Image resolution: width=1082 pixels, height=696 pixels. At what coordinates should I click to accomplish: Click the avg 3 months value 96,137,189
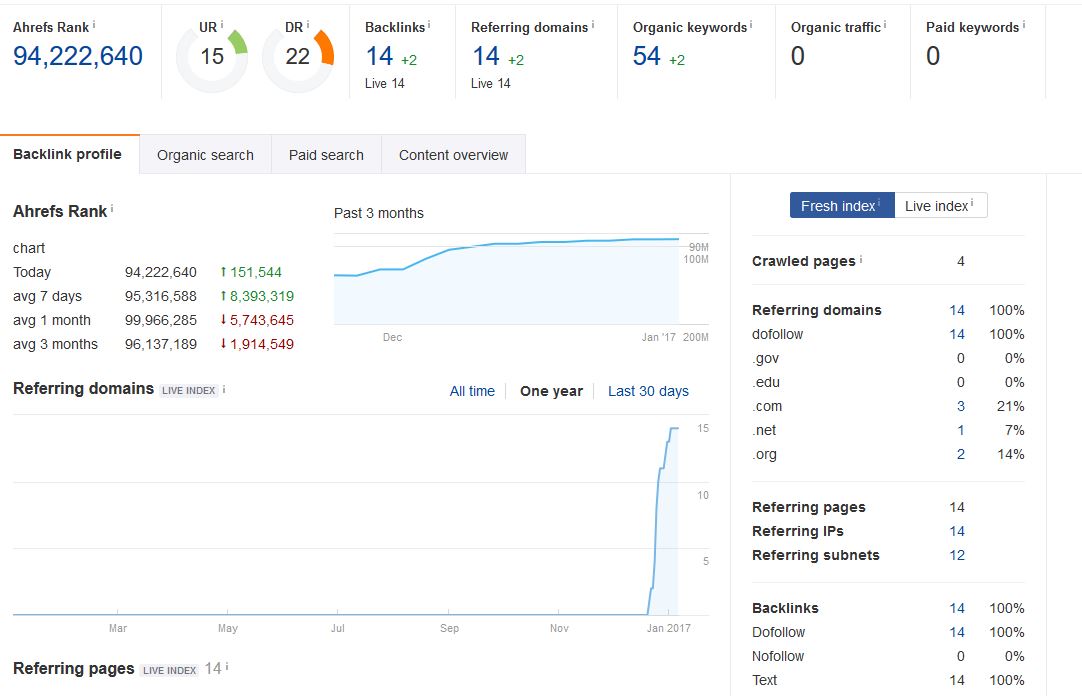point(161,345)
